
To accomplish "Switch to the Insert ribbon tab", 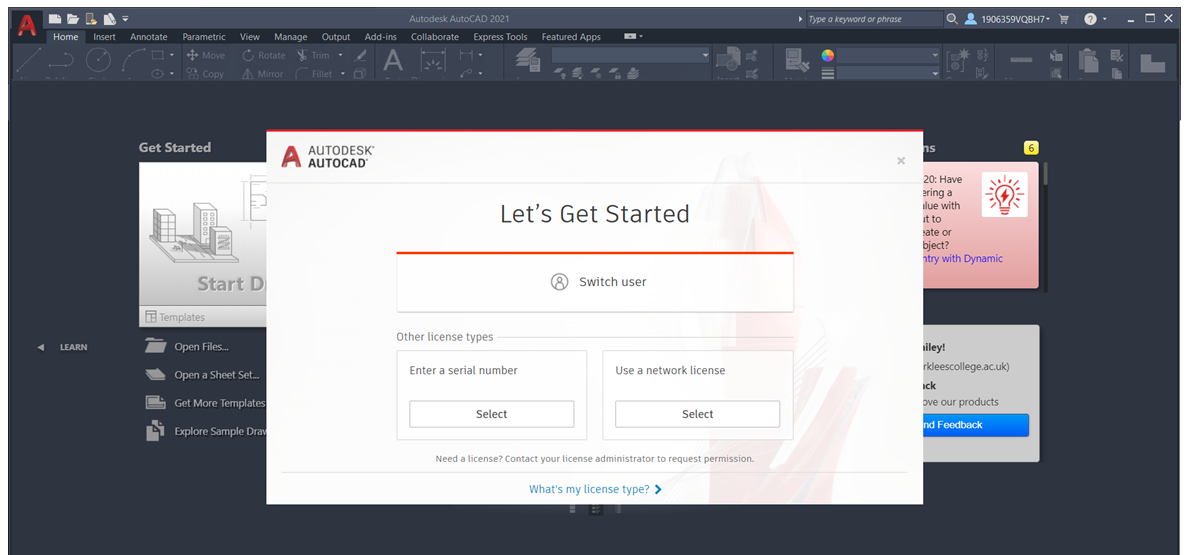I will pos(104,36).
